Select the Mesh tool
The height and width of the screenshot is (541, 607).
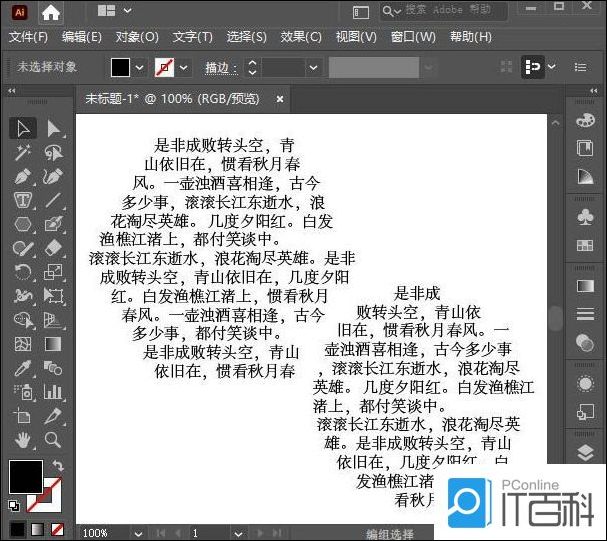tap(22, 344)
